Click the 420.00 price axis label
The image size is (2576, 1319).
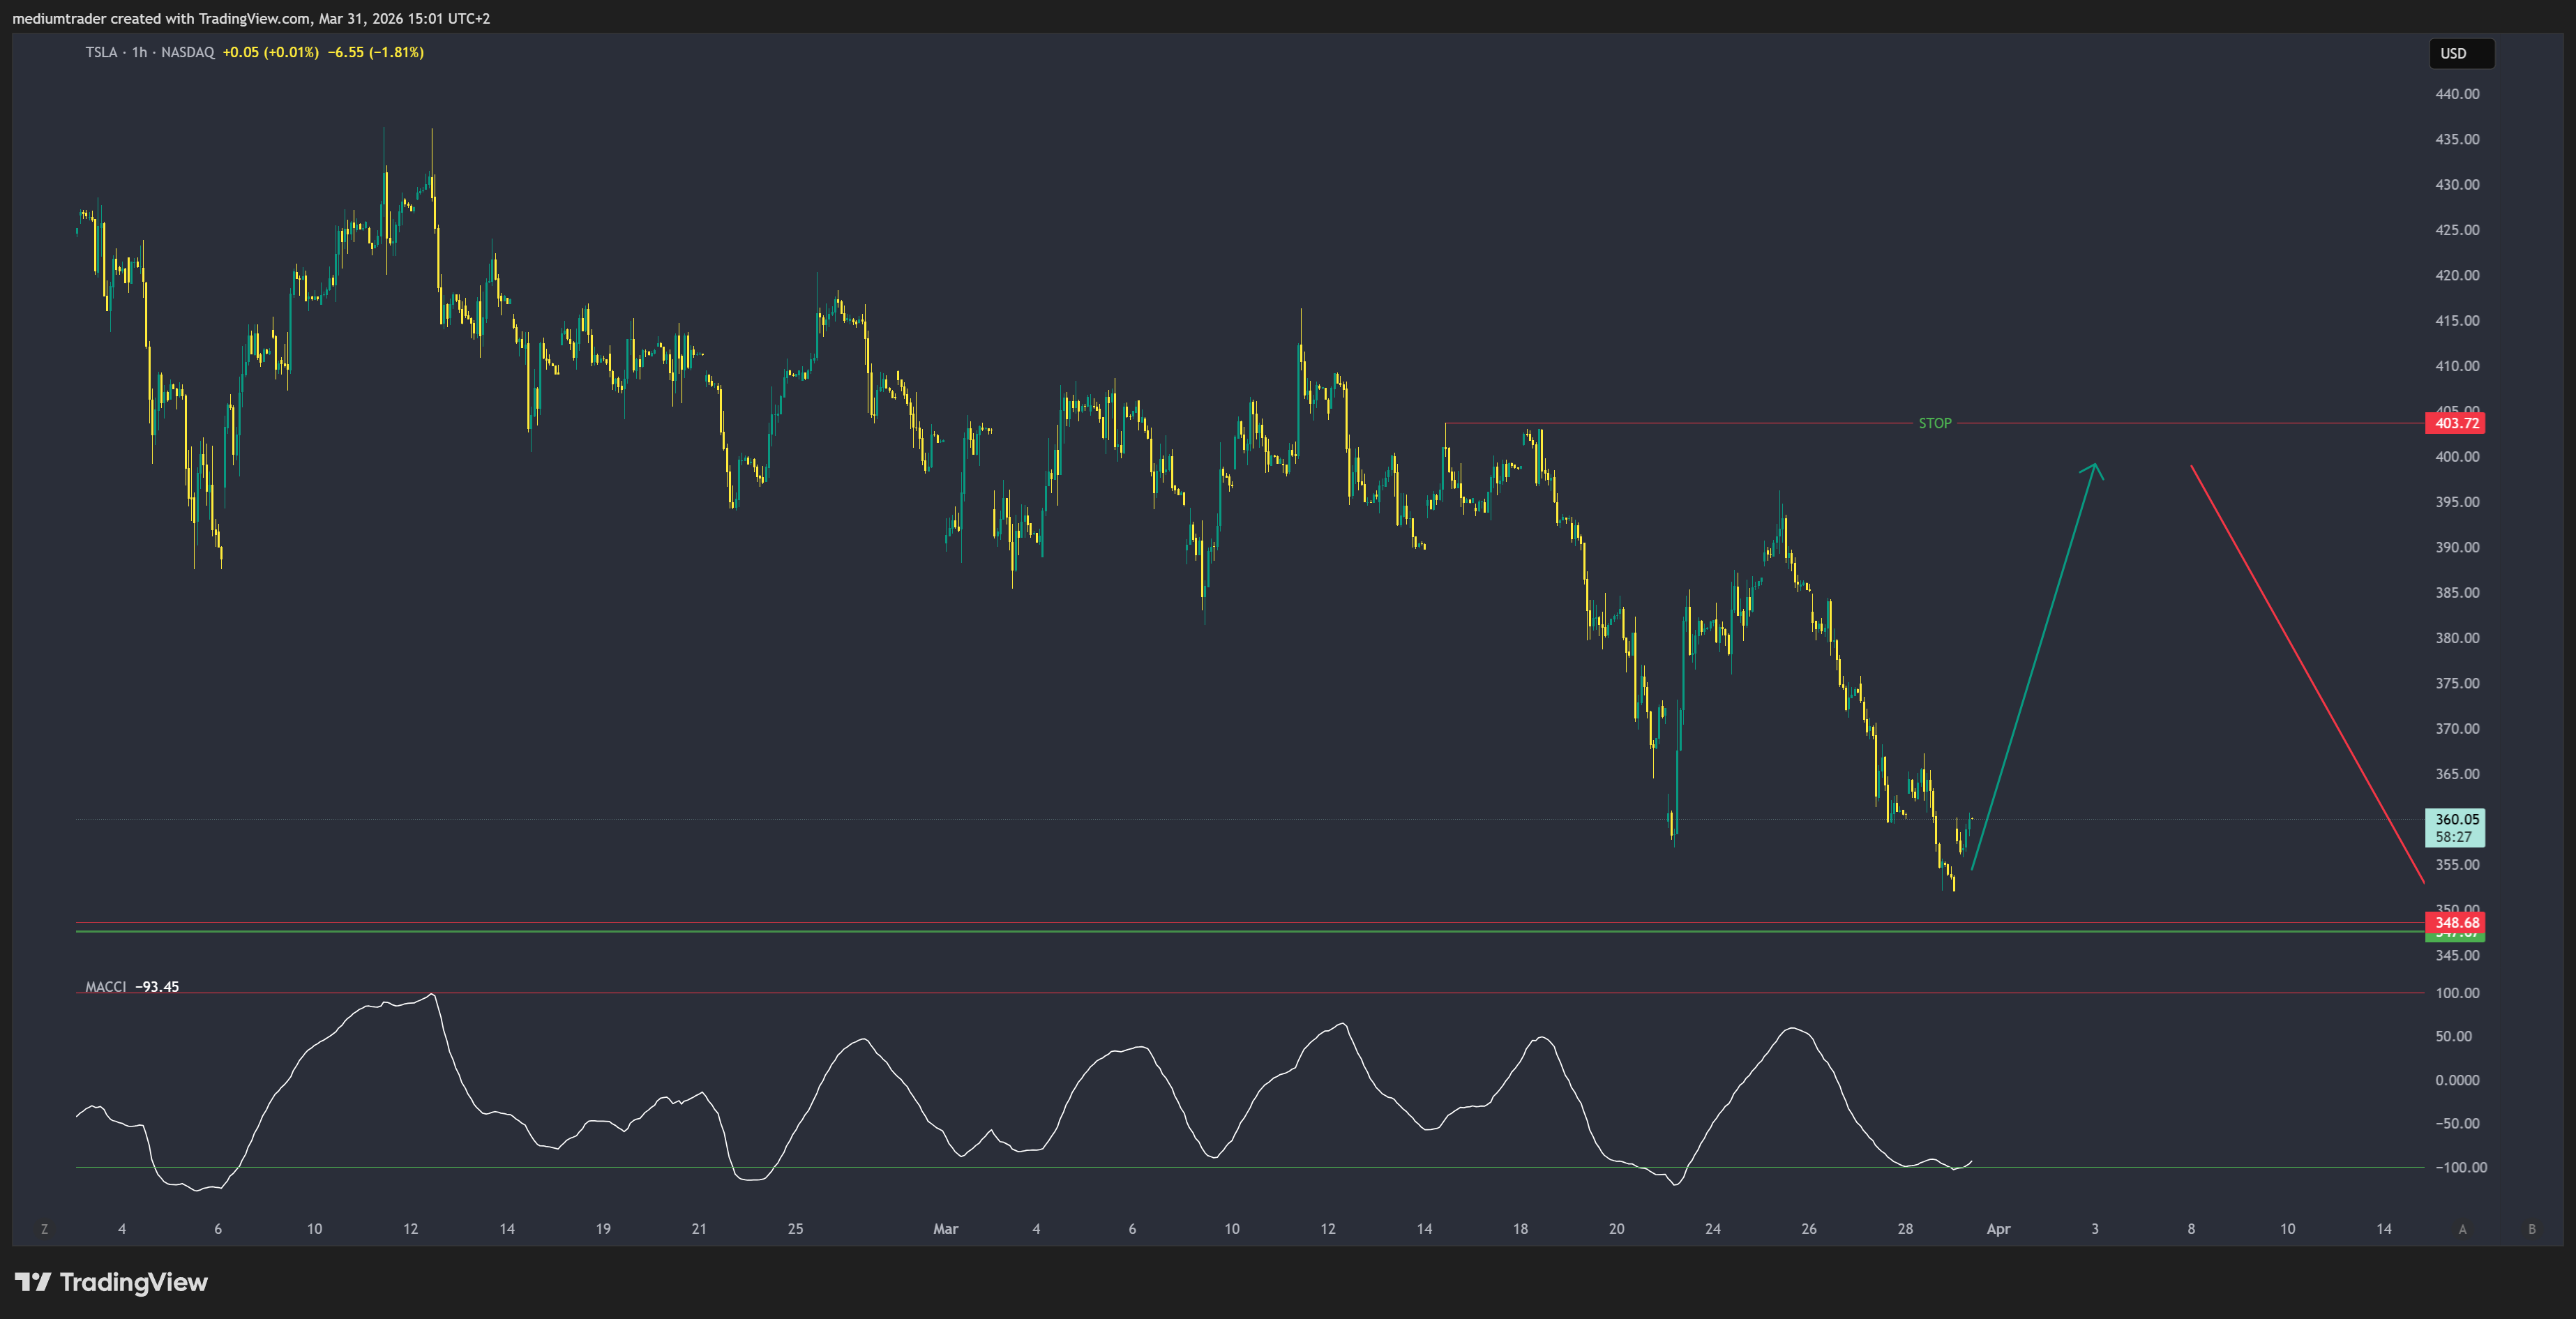coord(2457,275)
